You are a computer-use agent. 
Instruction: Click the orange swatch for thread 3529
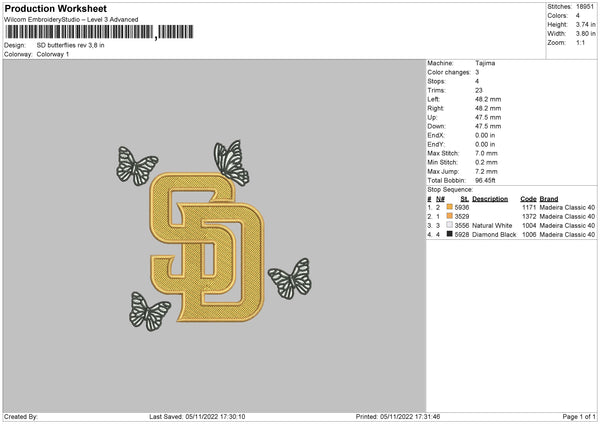coord(450,216)
